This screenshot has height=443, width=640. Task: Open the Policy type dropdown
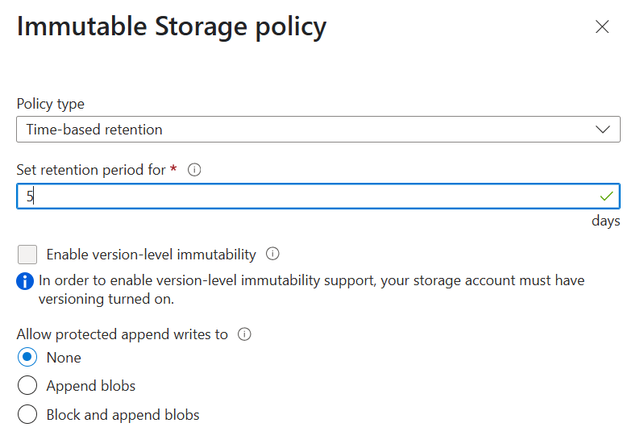(x=318, y=129)
